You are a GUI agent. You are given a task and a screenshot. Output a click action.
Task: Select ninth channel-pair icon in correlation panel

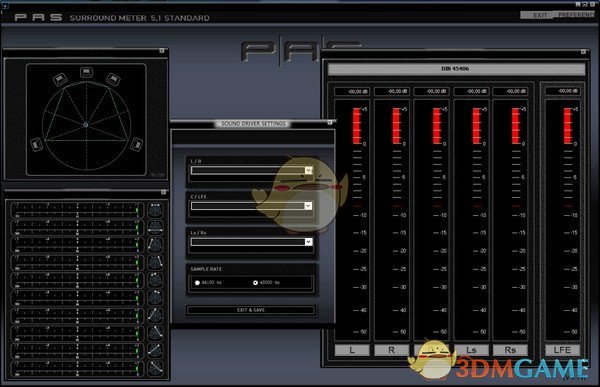pyautogui.click(x=155, y=350)
